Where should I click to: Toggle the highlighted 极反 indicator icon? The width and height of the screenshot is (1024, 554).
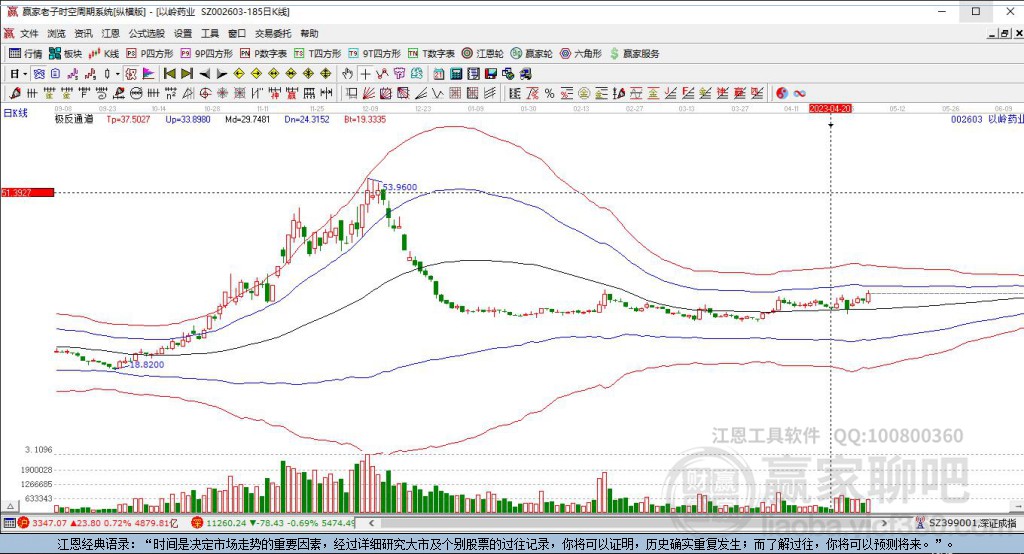(131, 74)
